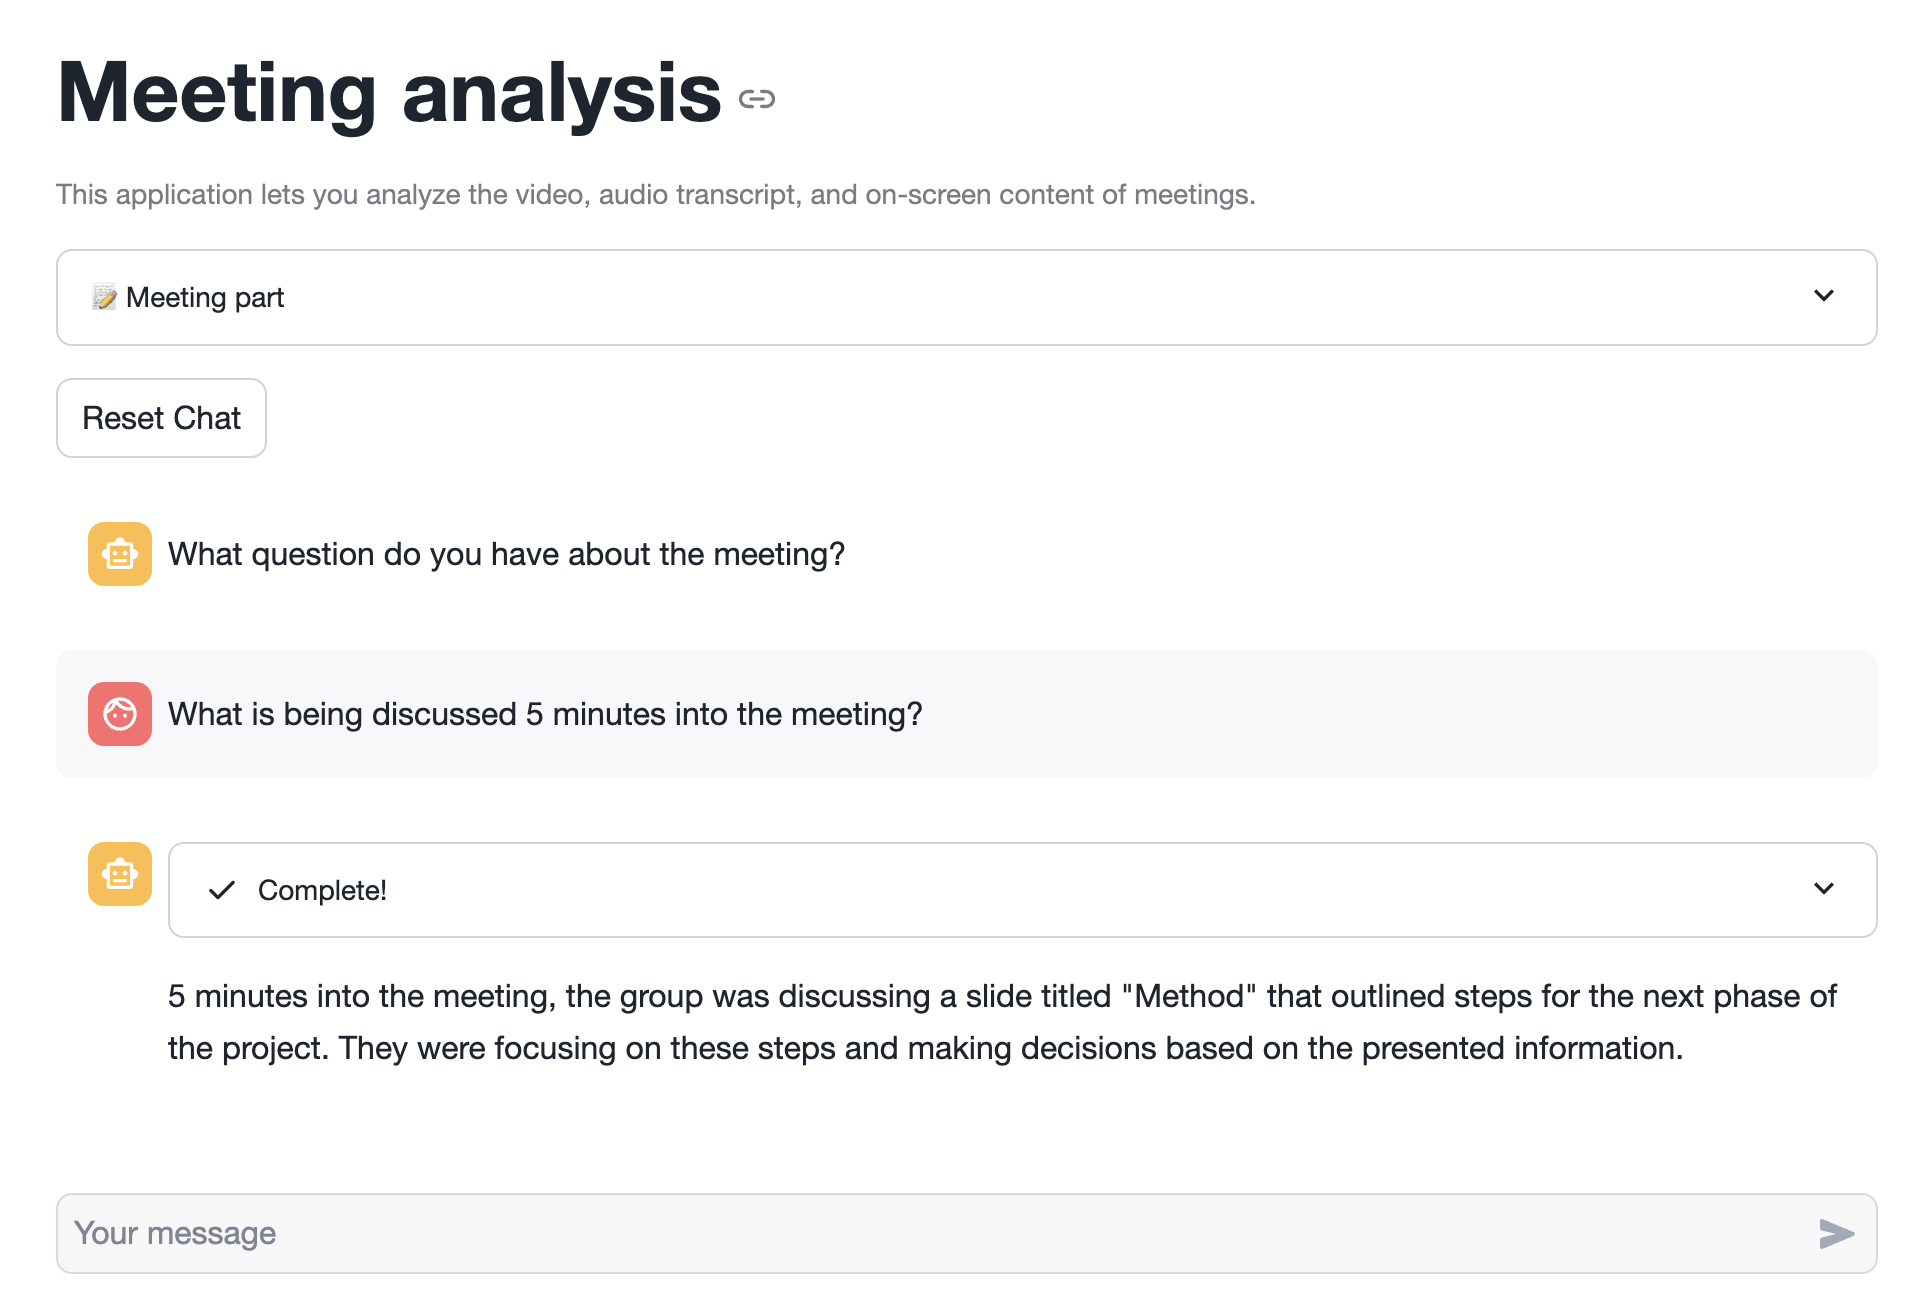
Task: Open the Meeting part options via the chevron
Action: point(1825,296)
